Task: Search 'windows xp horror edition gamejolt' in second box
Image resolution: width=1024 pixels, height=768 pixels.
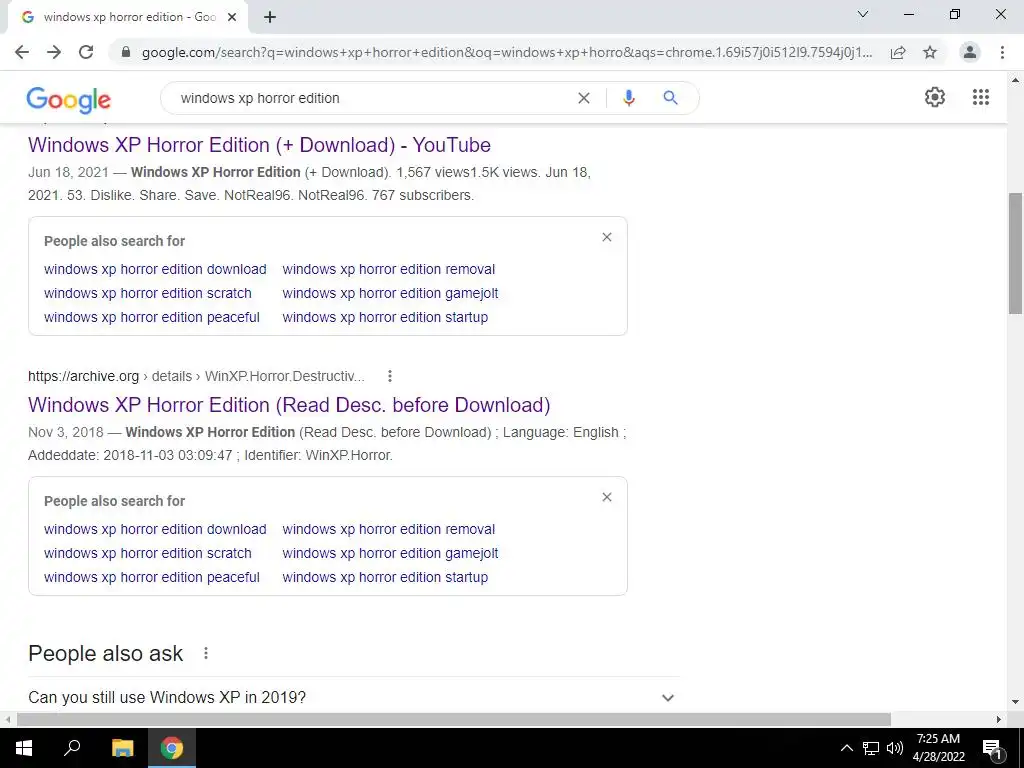Action: pos(390,553)
